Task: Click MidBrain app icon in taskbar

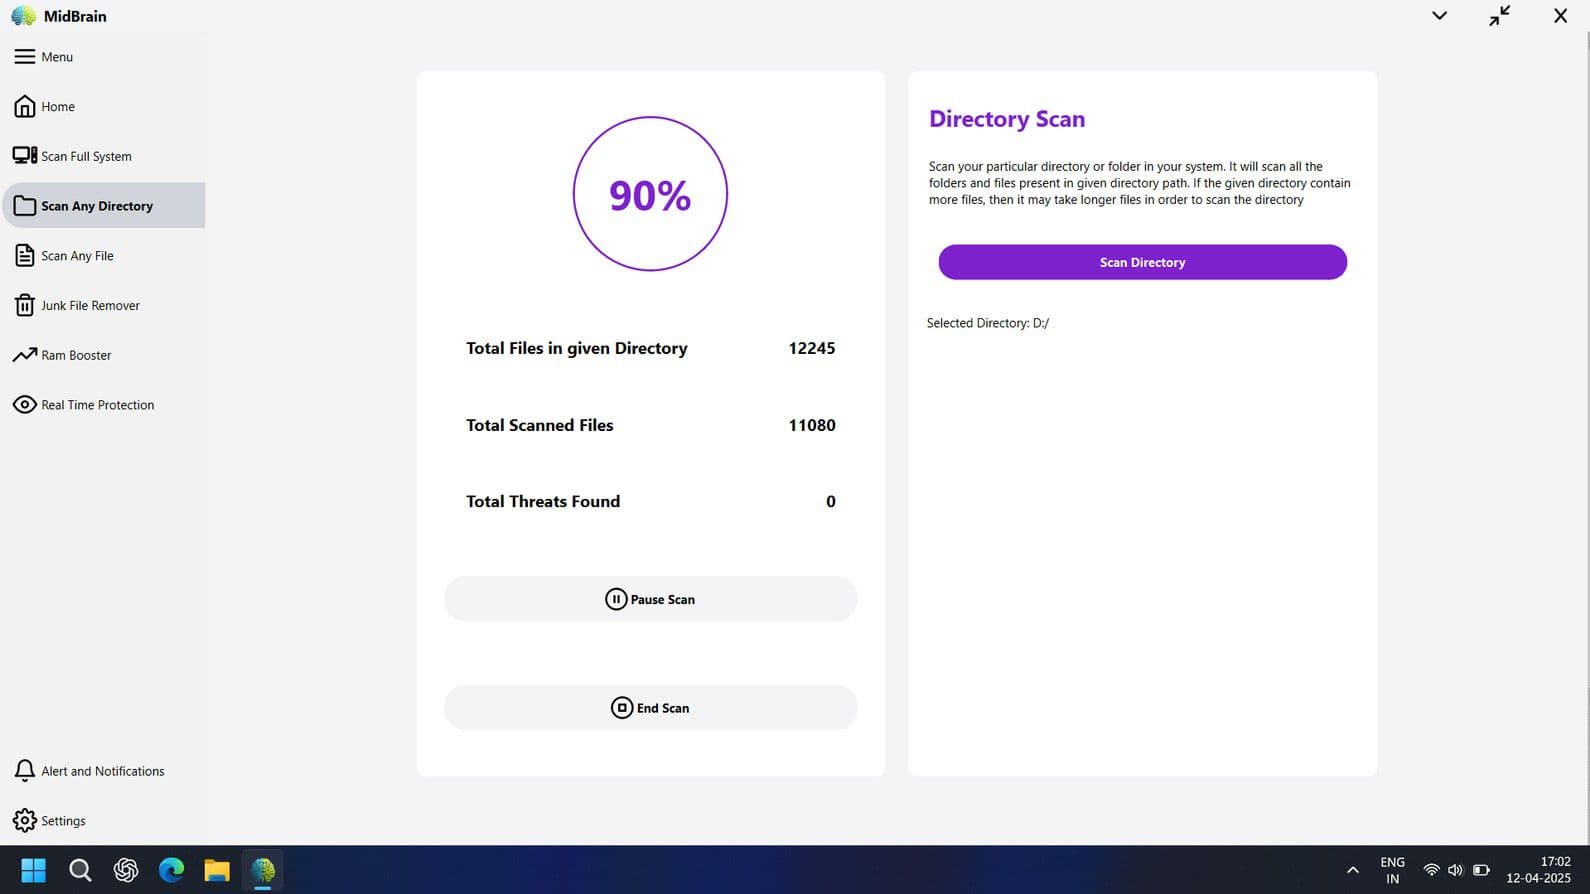Action: 263,870
